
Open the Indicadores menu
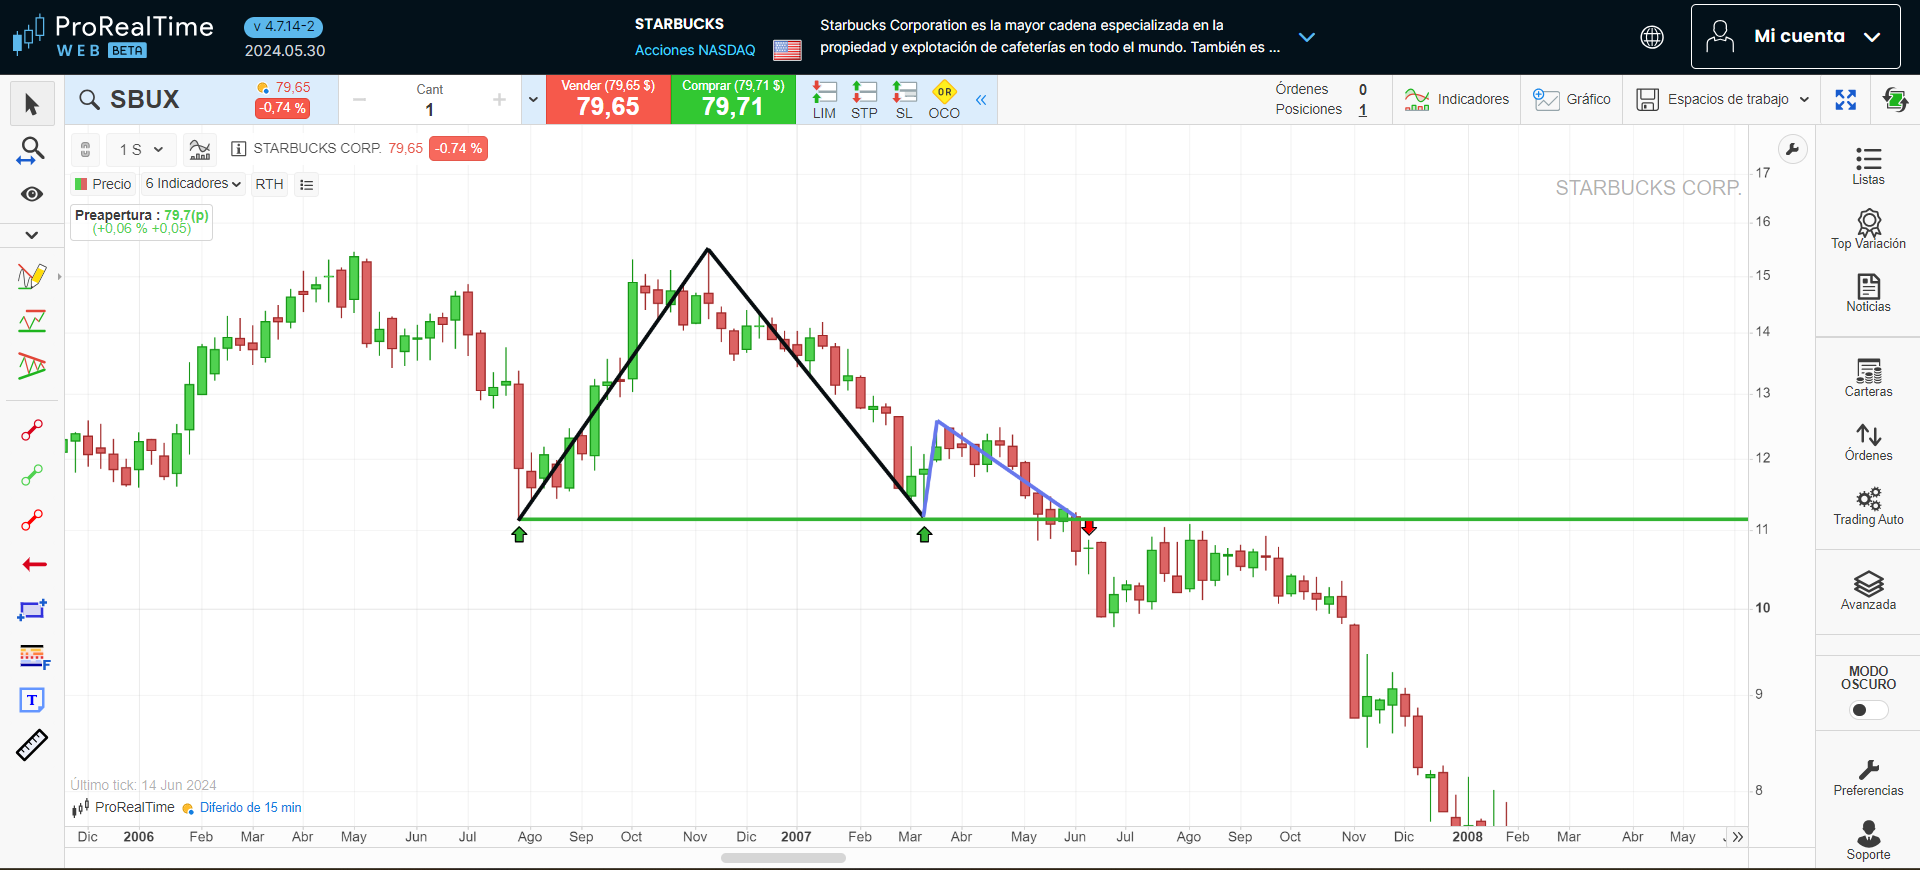(1457, 99)
